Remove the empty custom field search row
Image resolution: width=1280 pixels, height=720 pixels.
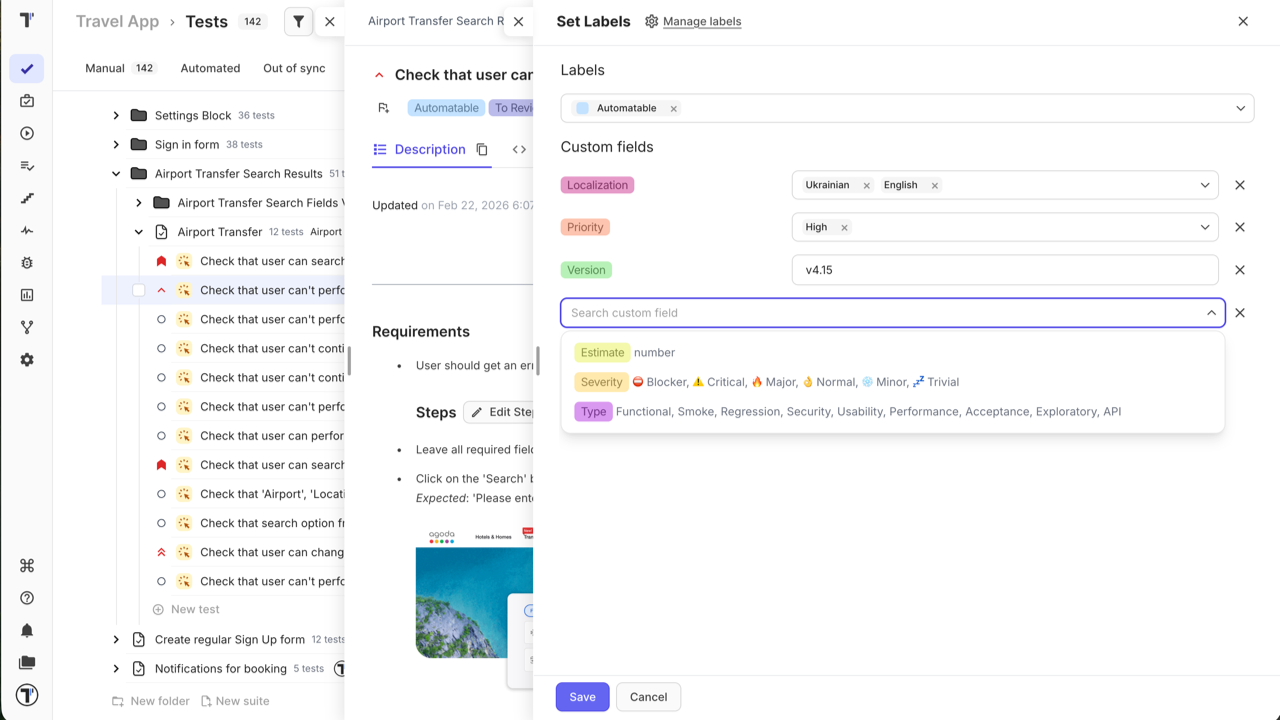coord(1240,313)
